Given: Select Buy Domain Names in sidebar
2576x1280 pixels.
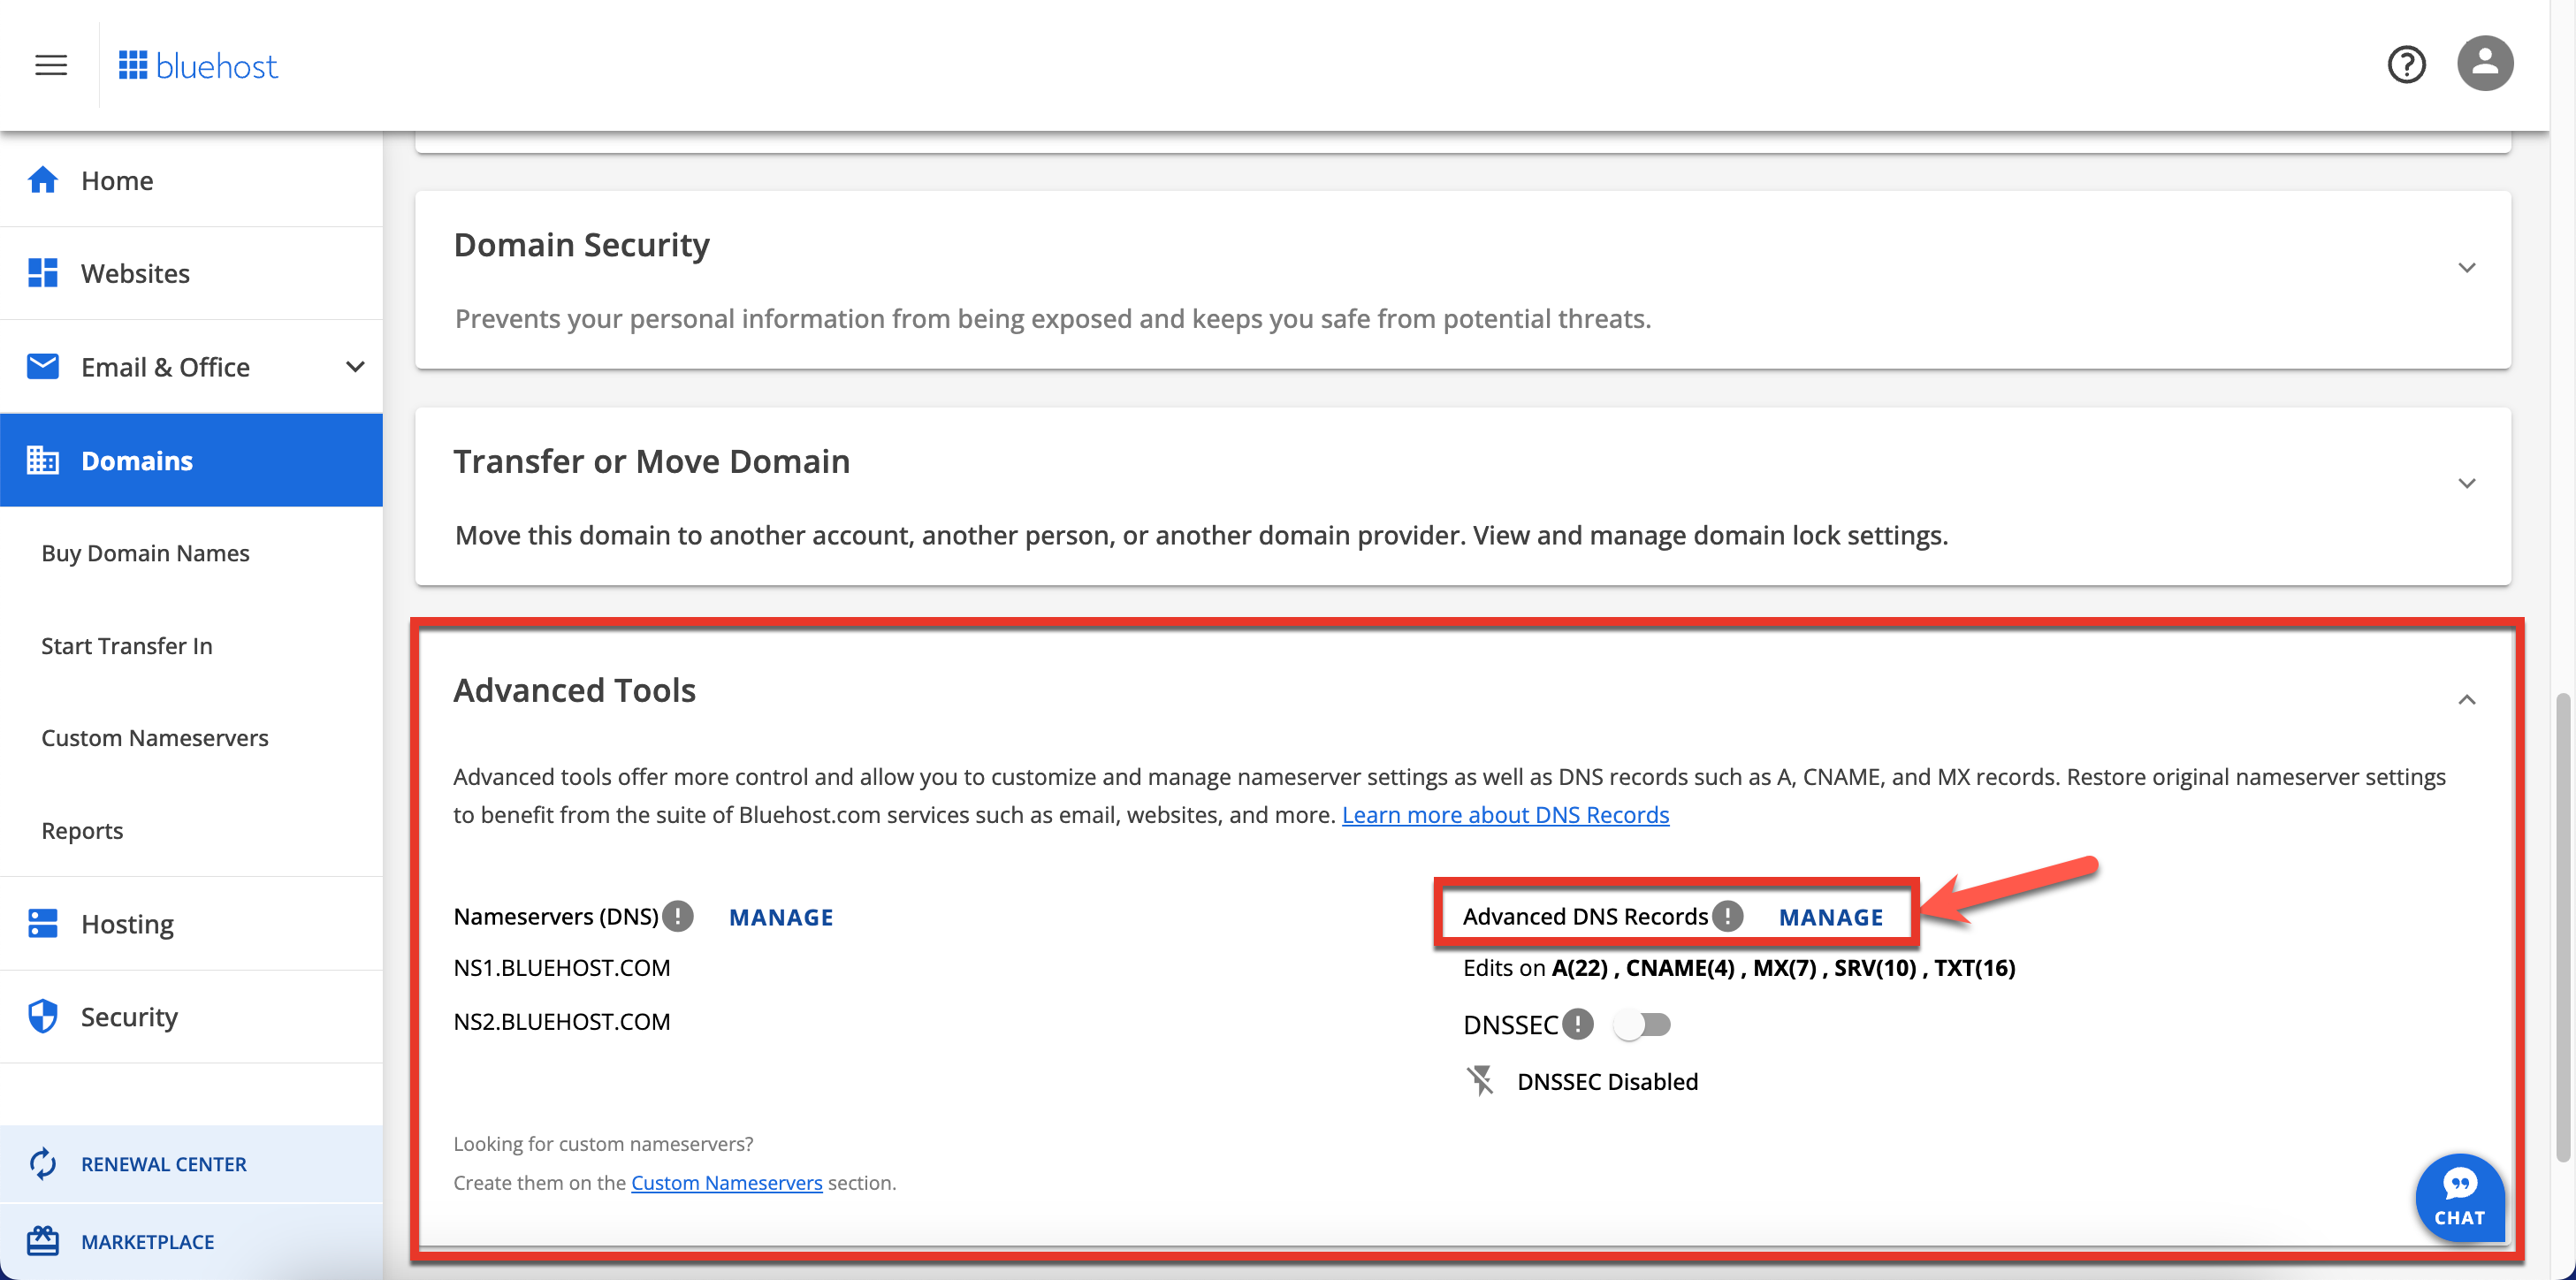Looking at the screenshot, I should (145, 552).
